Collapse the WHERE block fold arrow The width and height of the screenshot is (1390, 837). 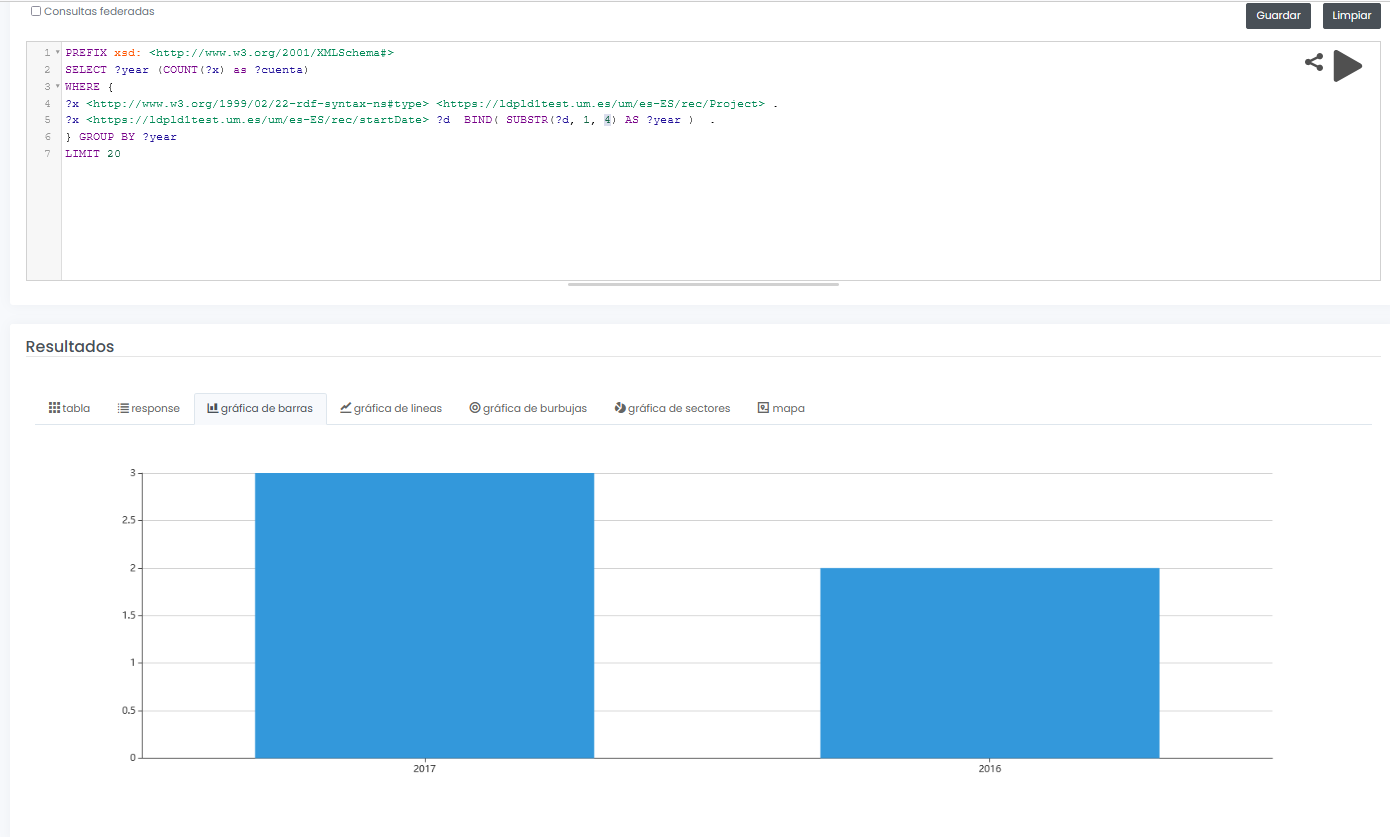(x=58, y=86)
